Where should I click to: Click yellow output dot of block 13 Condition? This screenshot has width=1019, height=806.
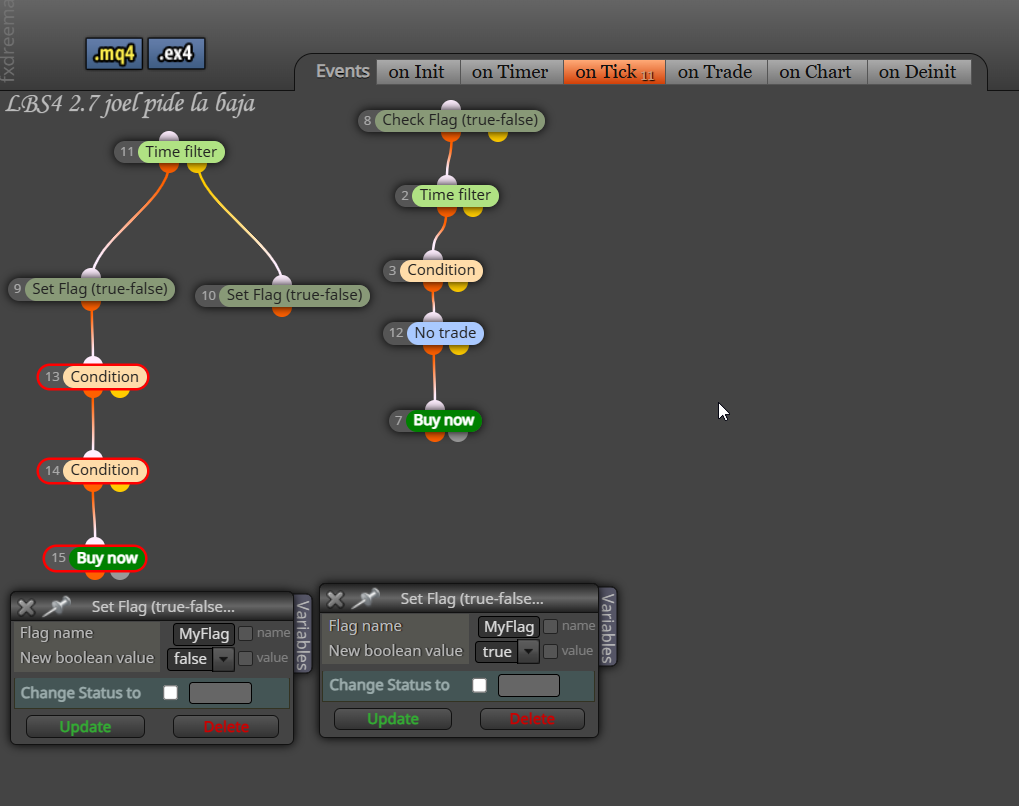tap(120, 392)
